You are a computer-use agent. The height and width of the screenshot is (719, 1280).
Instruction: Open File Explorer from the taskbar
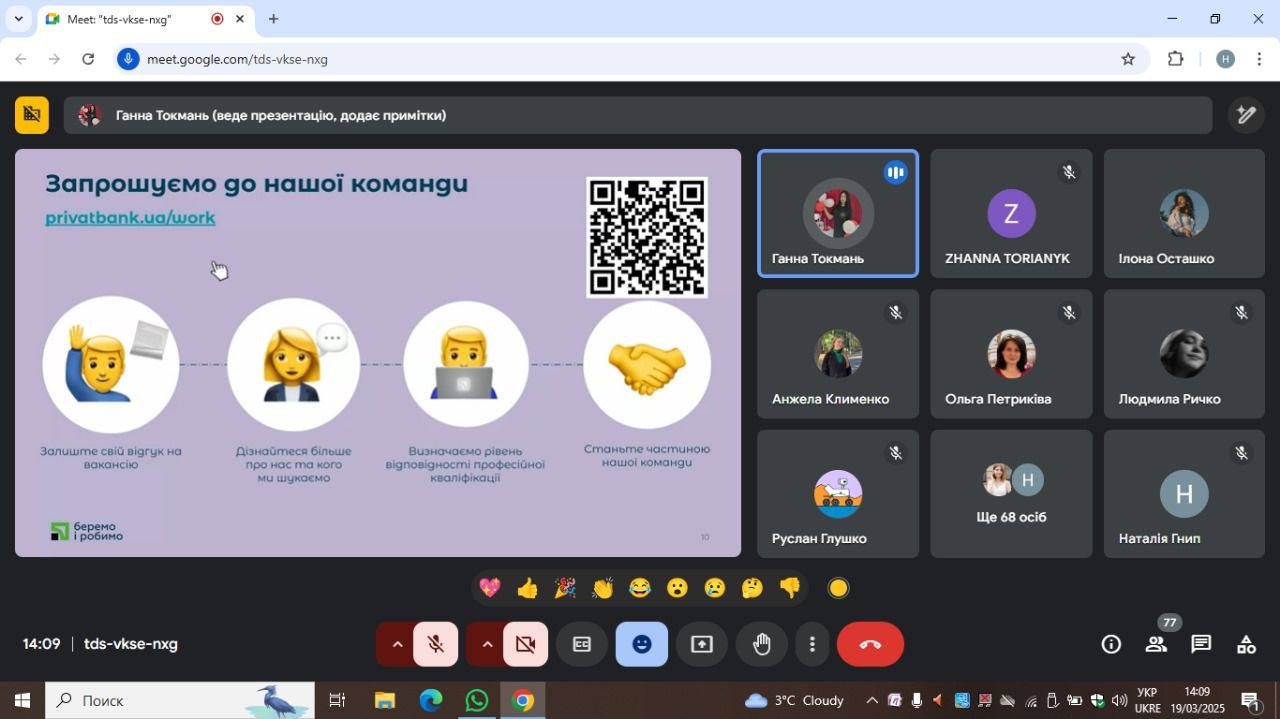[385, 700]
